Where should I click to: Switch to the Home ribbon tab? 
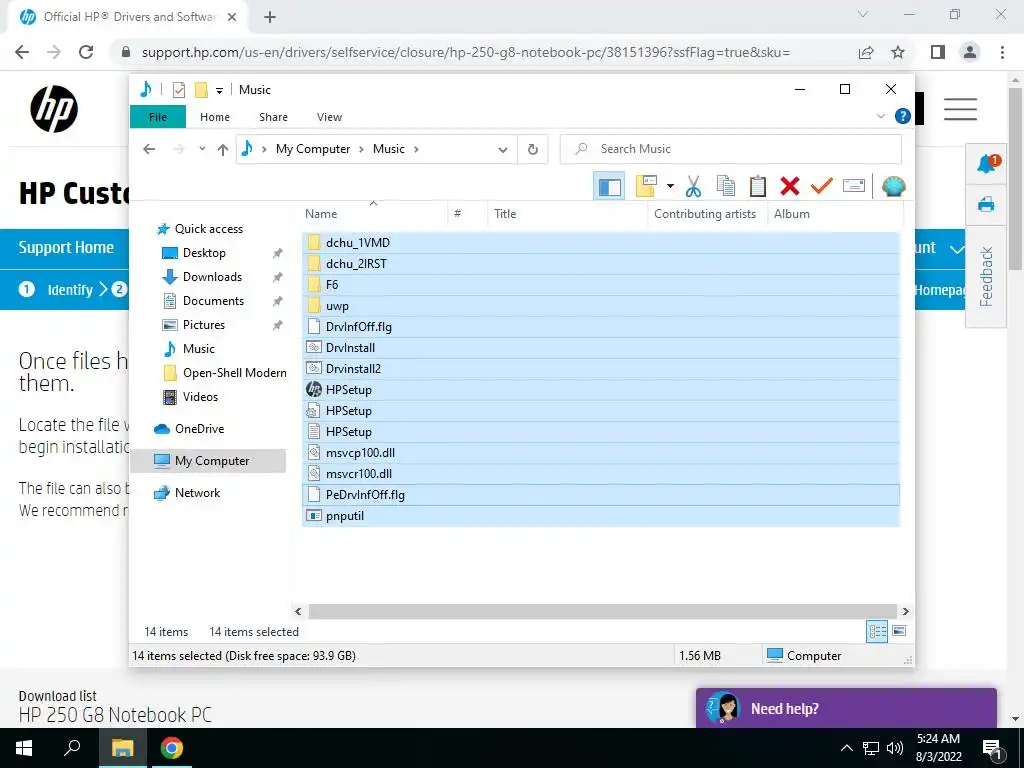215,117
